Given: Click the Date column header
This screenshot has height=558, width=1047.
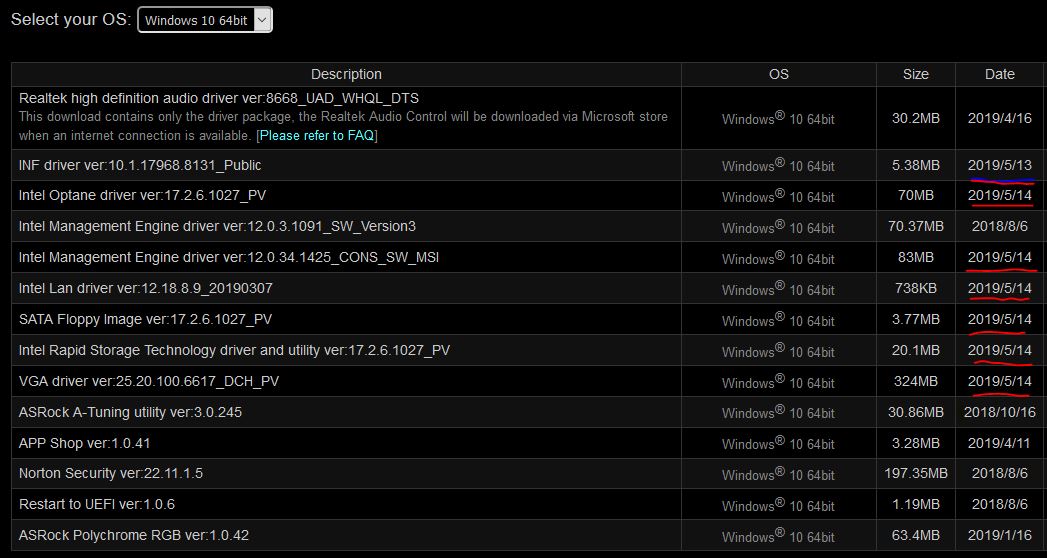Looking at the screenshot, I should pos(1000,74).
